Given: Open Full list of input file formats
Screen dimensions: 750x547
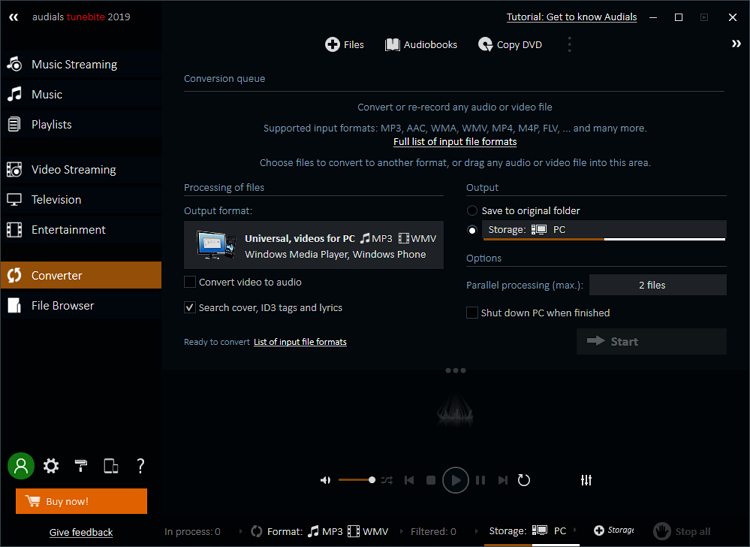Looking at the screenshot, I should pyautogui.click(x=455, y=142).
